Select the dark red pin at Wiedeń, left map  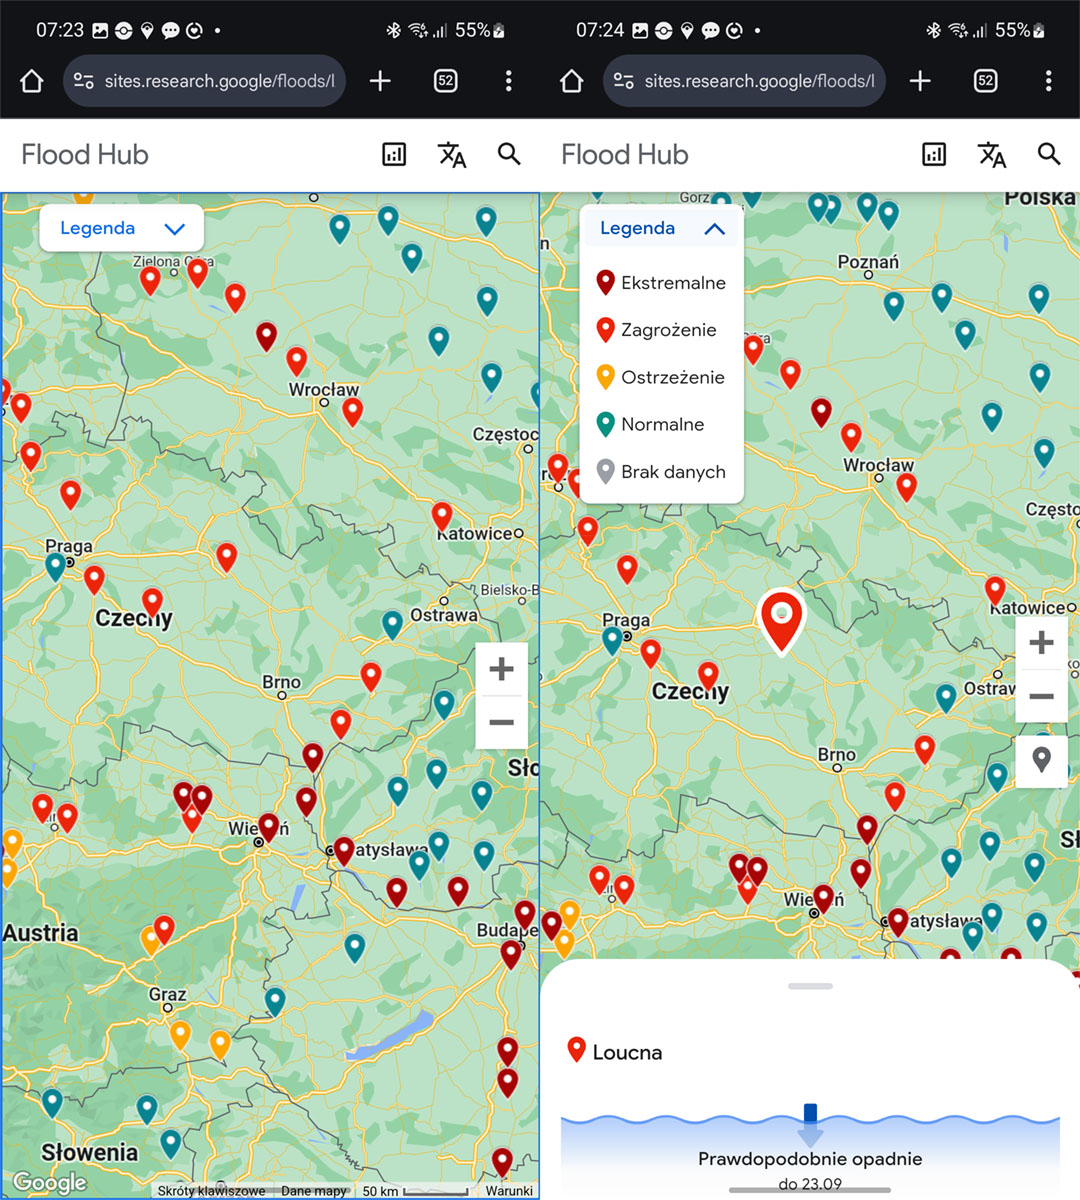pos(268,827)
